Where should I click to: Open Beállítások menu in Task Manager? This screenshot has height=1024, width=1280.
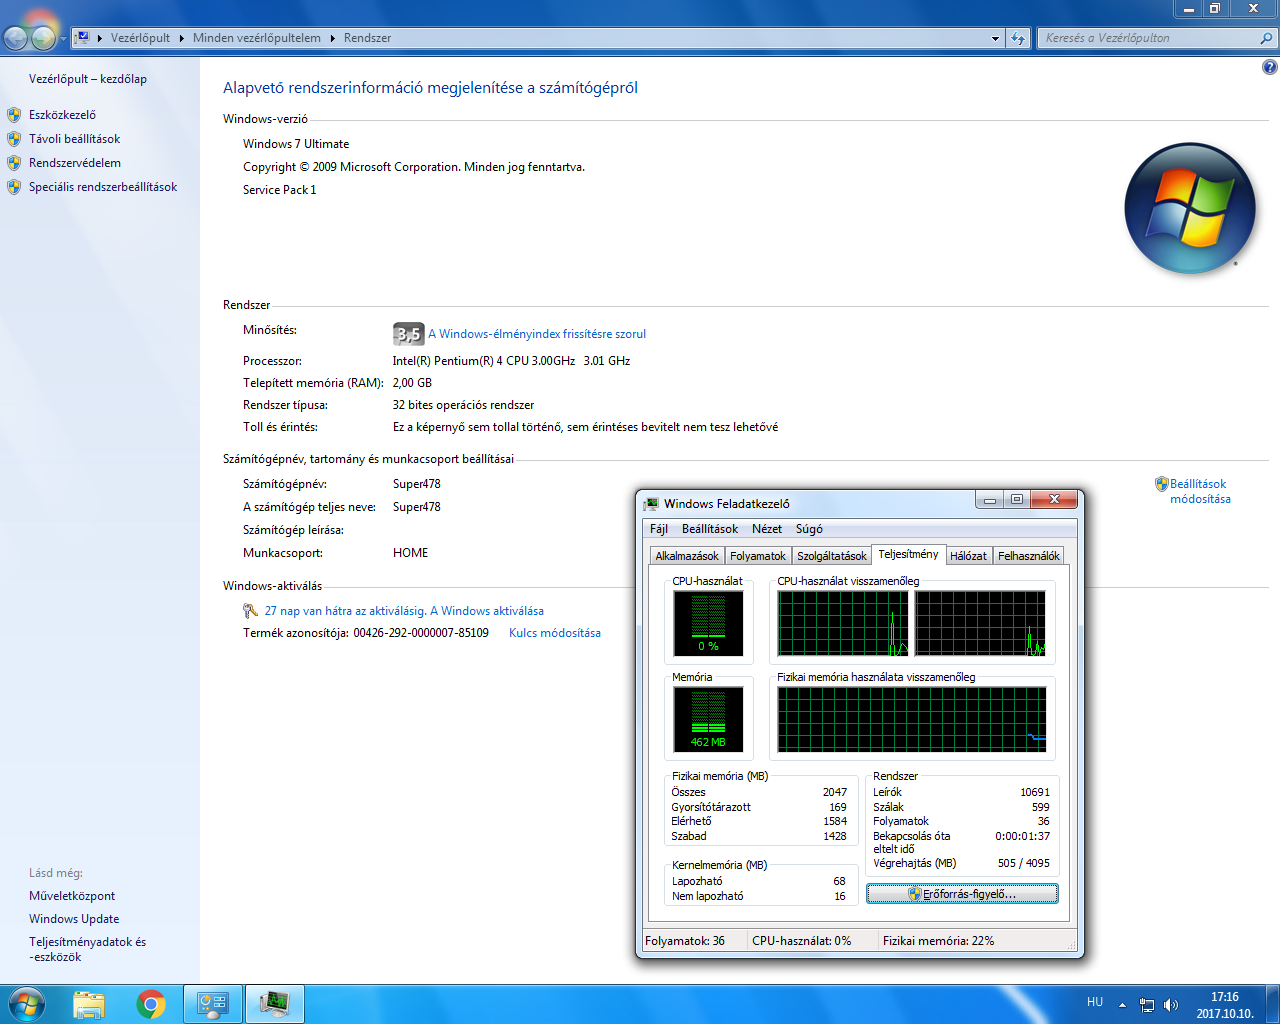point(710,529)
